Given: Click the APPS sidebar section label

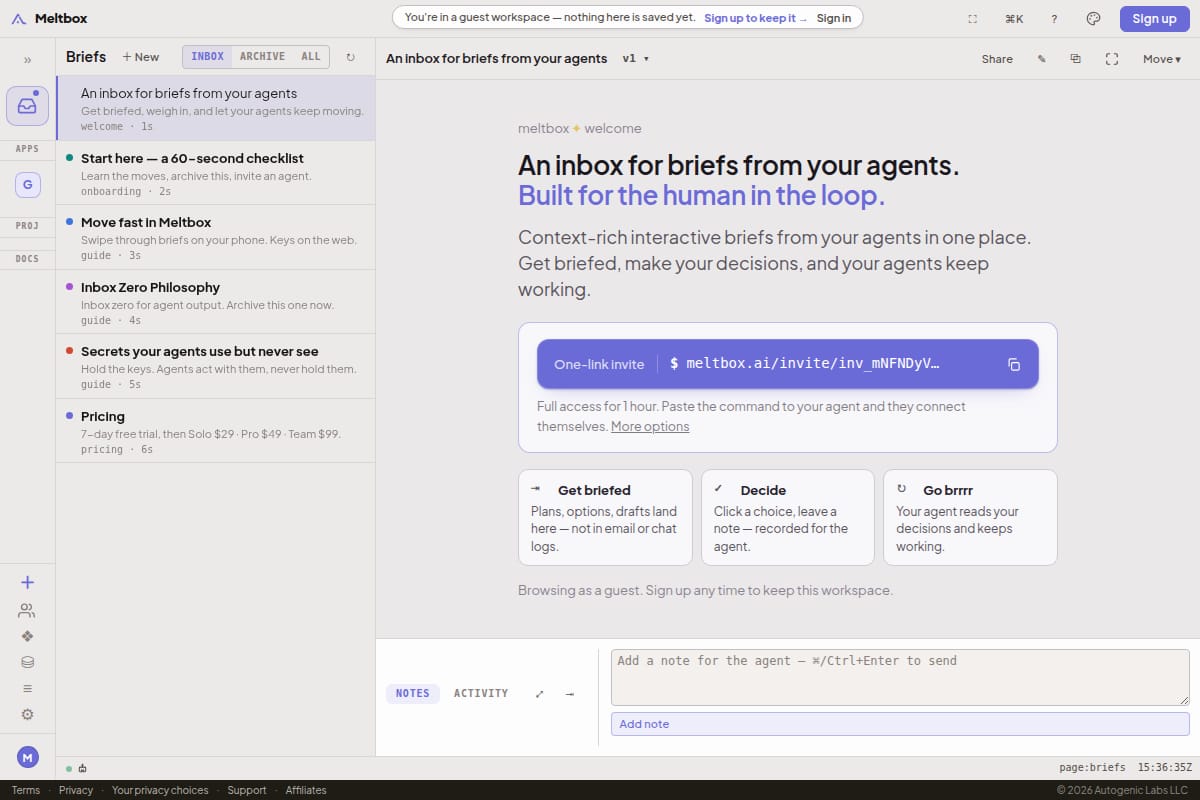Looking at the screenshot, I should coord(27,149).
